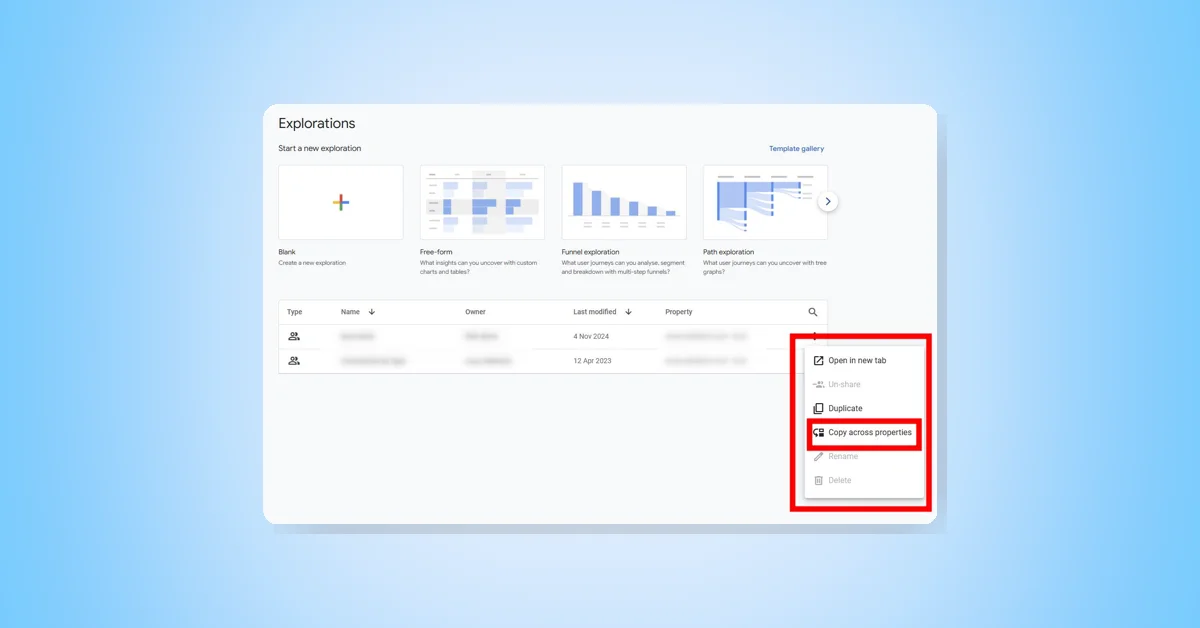Create a Blank exploration with plus thumbnail

(x=341, y=202)
